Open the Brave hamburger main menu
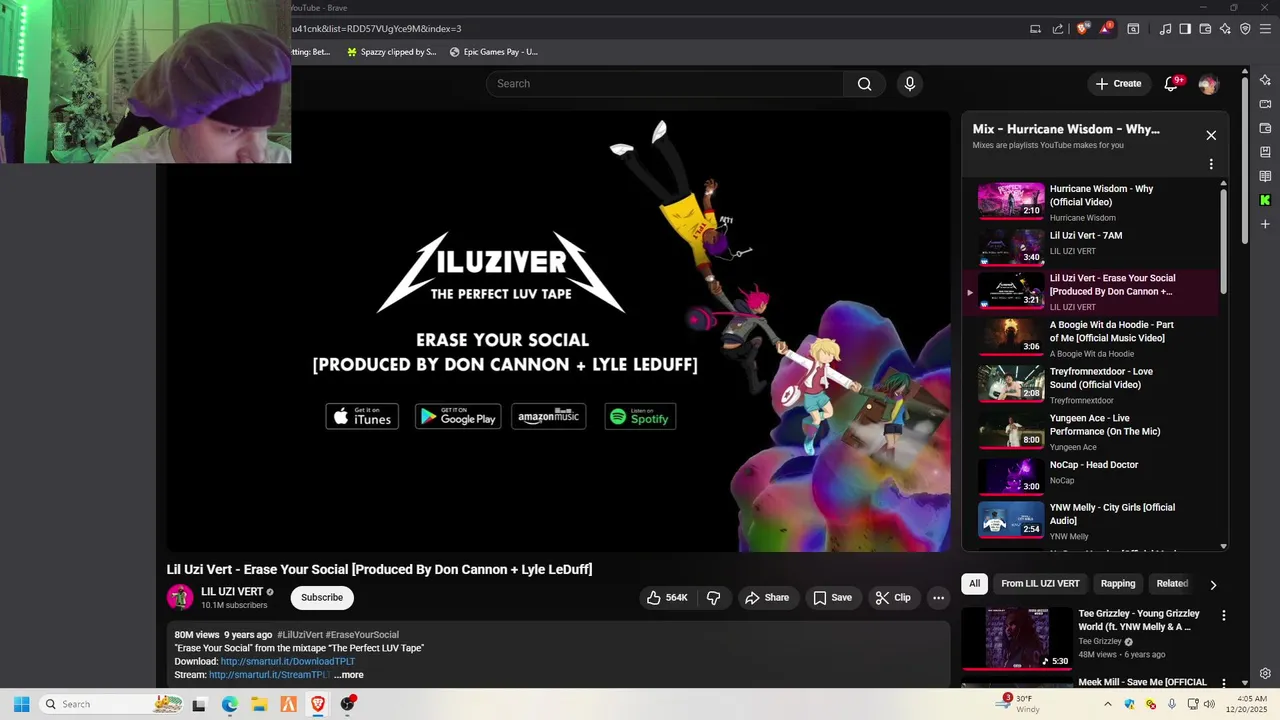 click(1265, 29)
